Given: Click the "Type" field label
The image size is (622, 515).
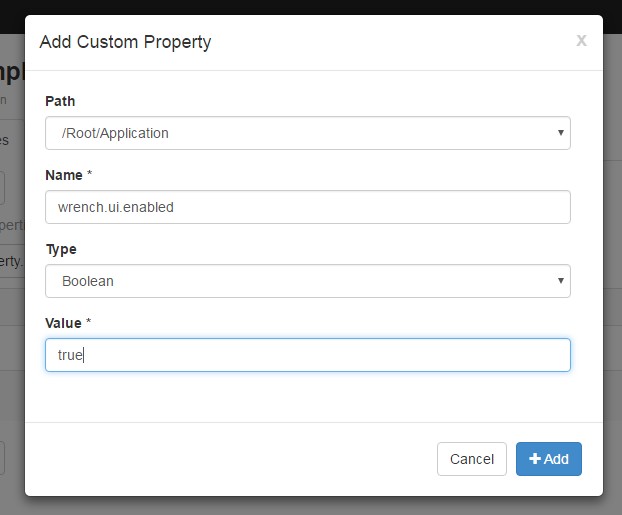Looking at the screenshot, I should click(x=61, y=249).
